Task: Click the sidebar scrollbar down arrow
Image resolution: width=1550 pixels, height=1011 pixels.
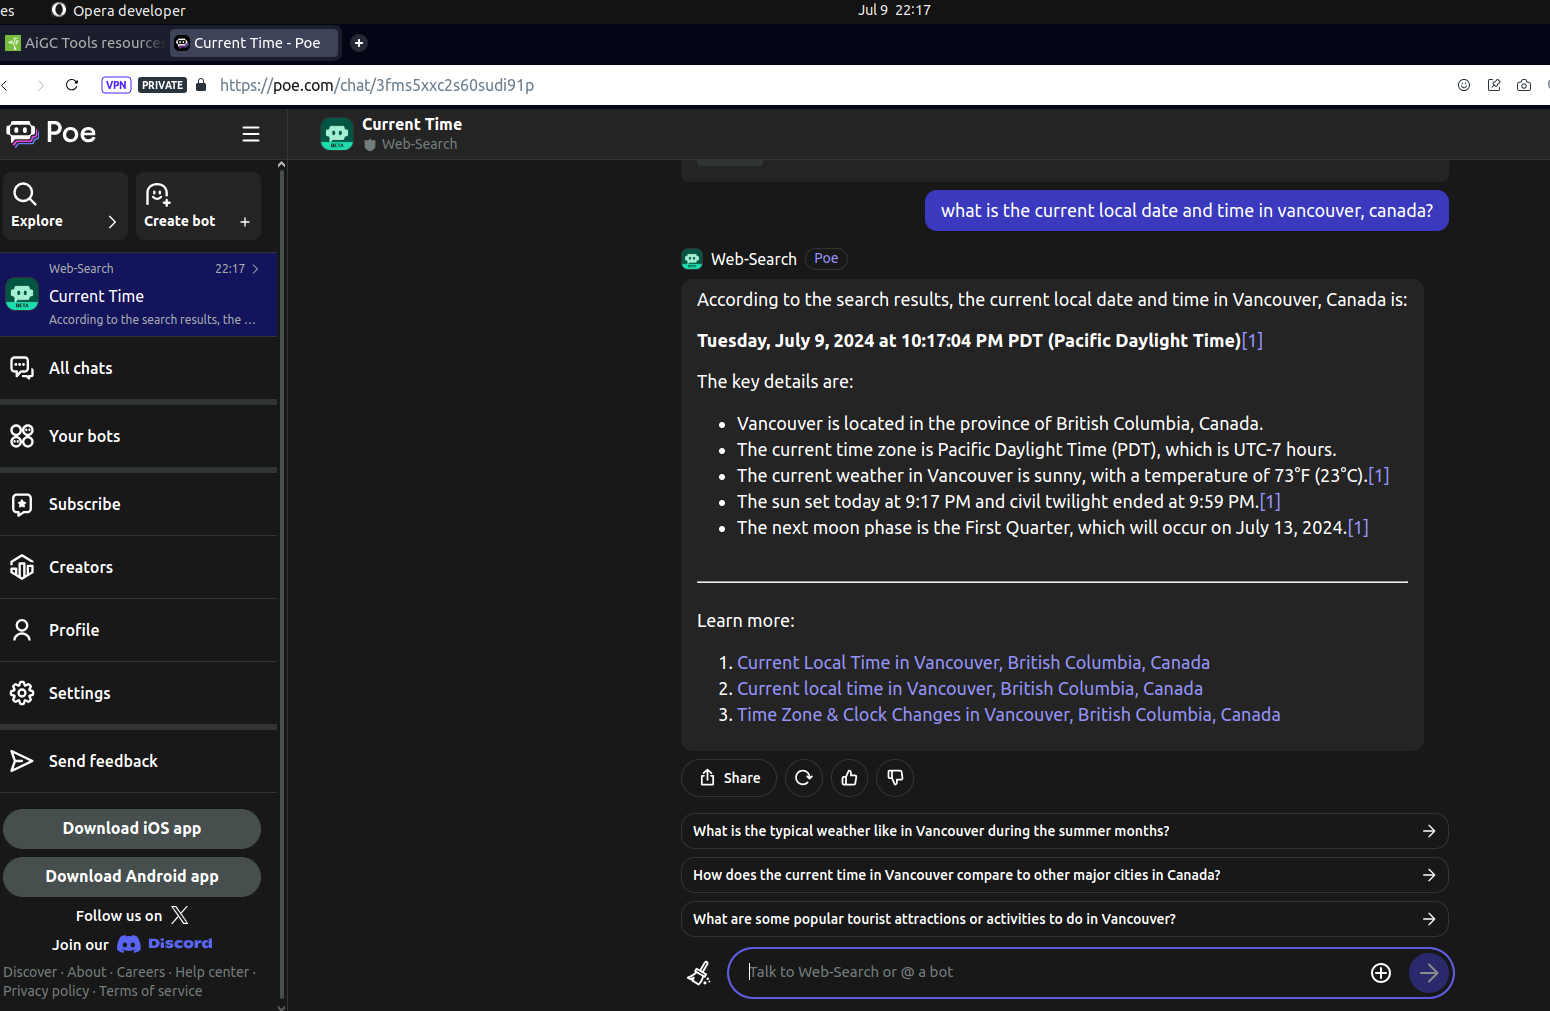Action: [x=281, y=1006]
